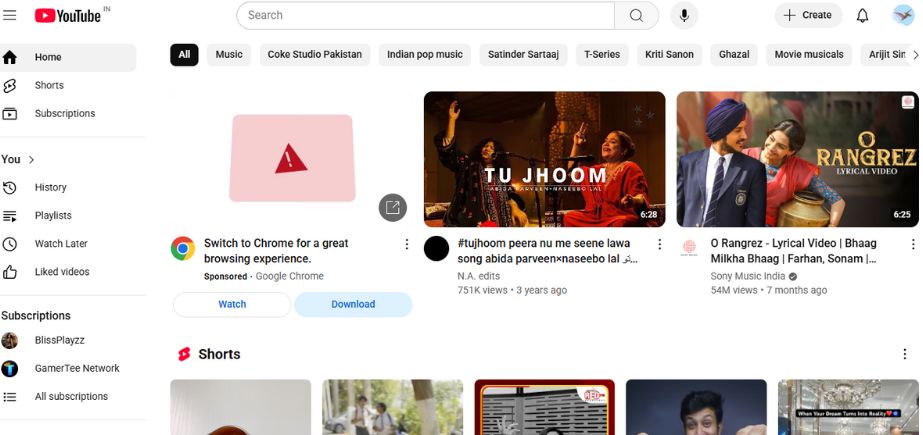Screen dimensions: 923x435
Task: Select the Music filter chip
Action: point(229,55)
